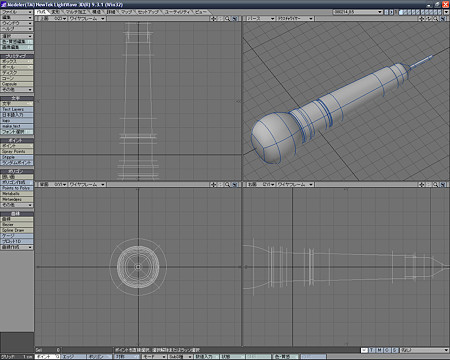This screenshot has width=450, height=360.
Task: Maximize the perspective viewport
Action: (x=443, y=19)
